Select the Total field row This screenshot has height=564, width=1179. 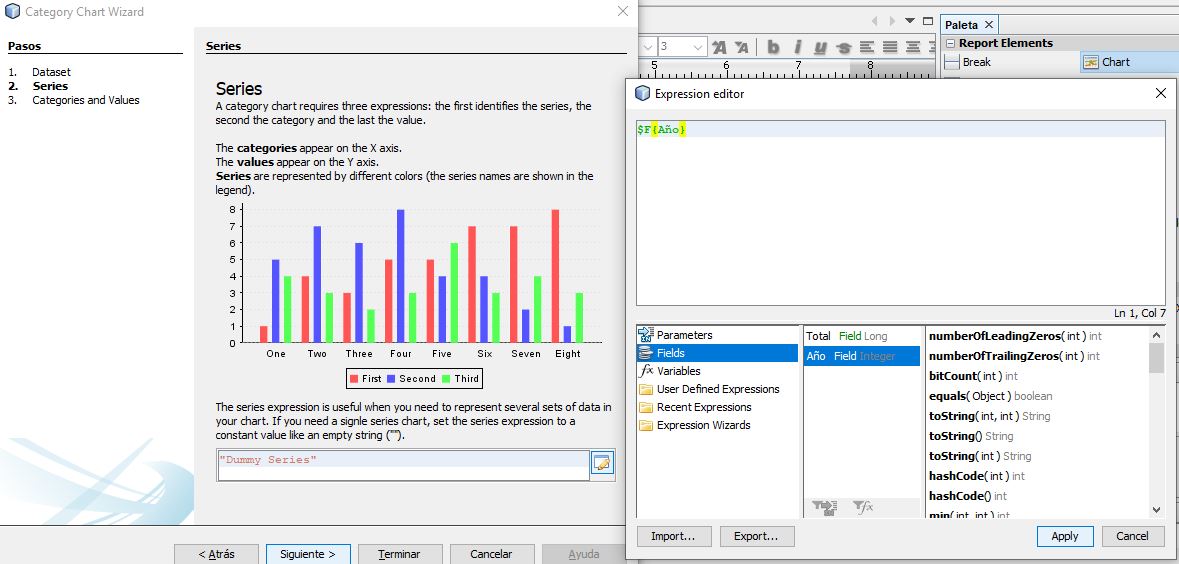(862, 336)
